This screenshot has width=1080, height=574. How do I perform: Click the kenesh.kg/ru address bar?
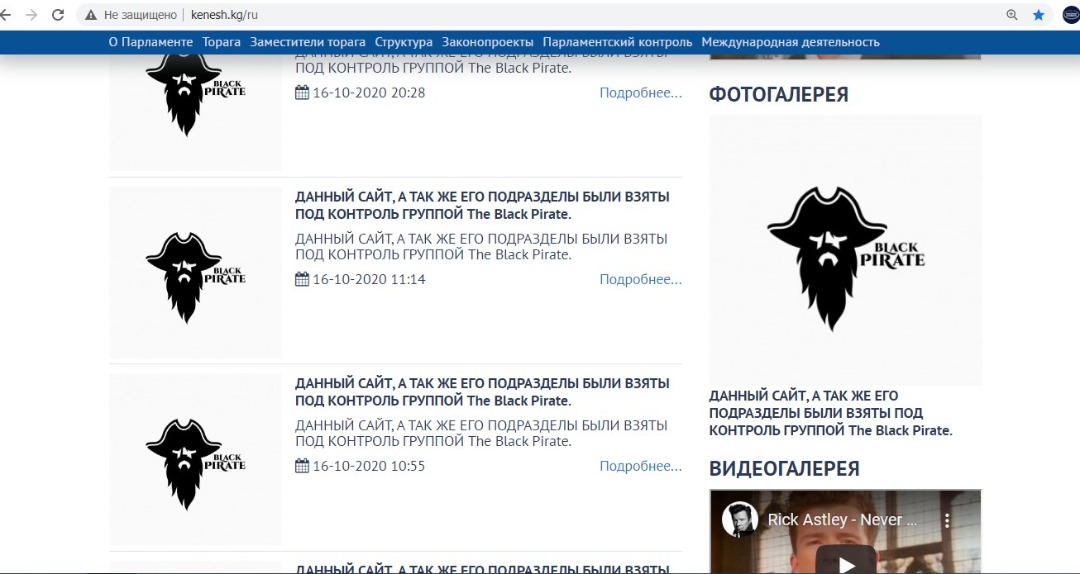(x=565, y=15)
